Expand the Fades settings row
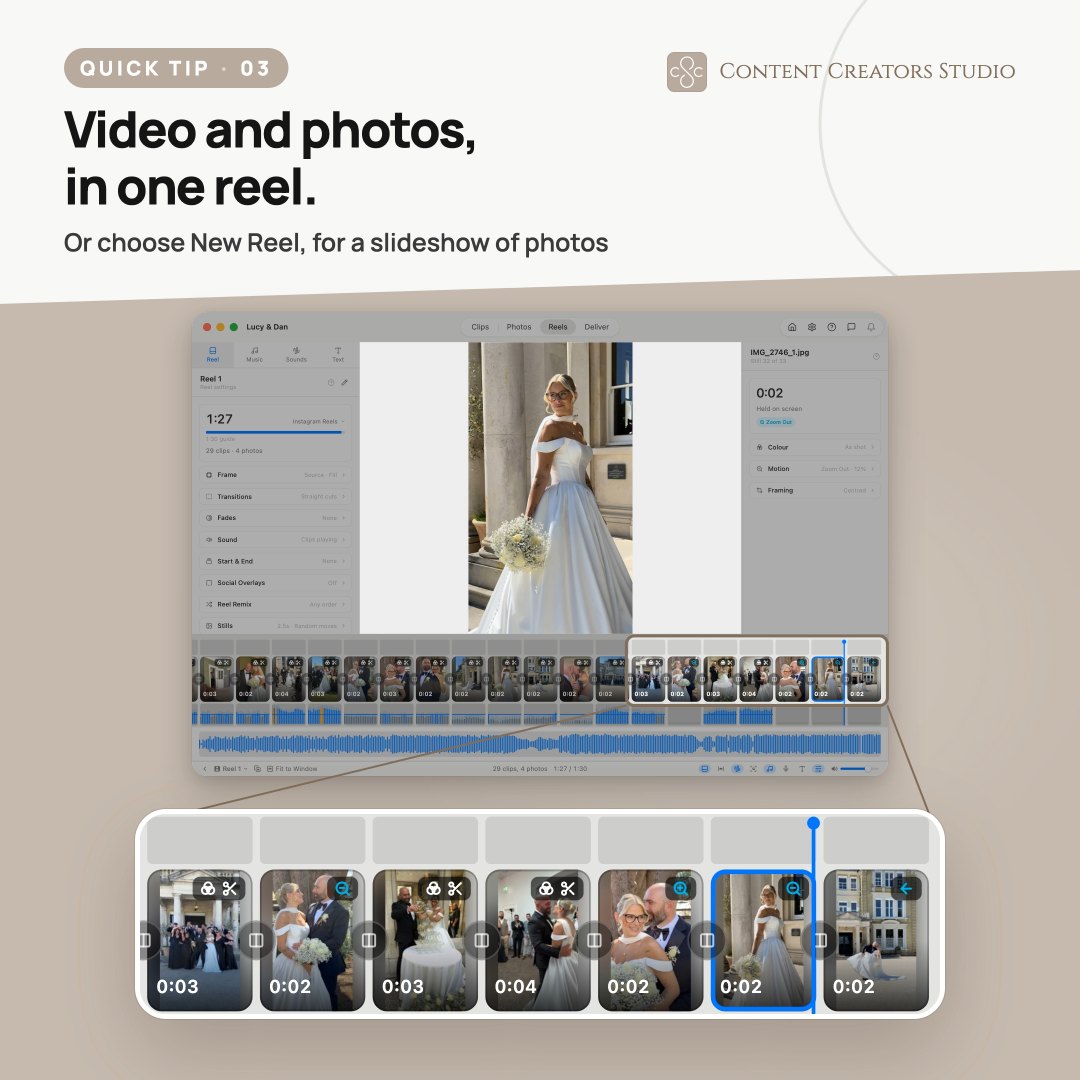 (276, 518)
